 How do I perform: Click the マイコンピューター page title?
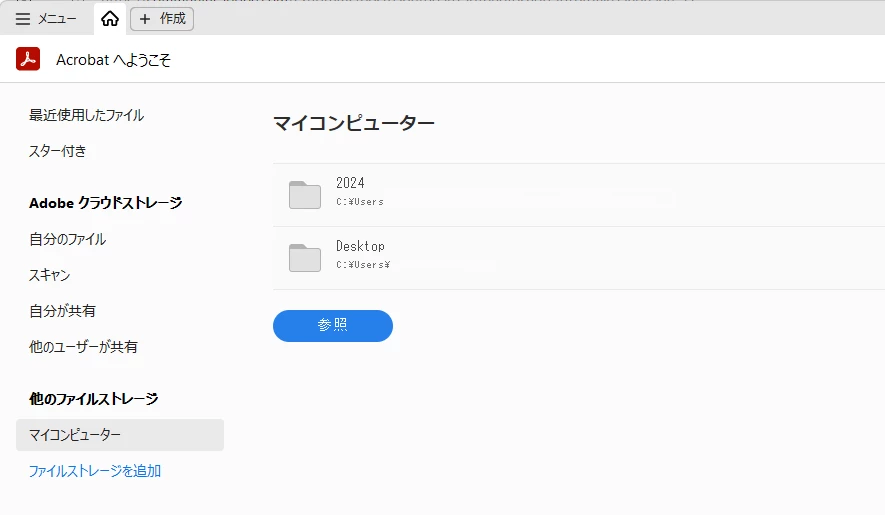pos(354,123)
